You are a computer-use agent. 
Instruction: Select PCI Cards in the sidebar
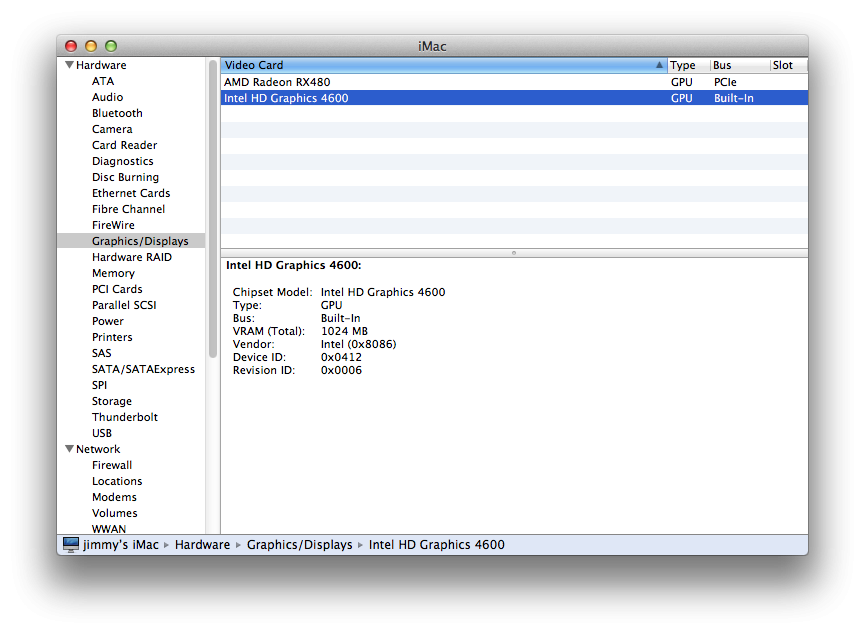click(117, 289)
